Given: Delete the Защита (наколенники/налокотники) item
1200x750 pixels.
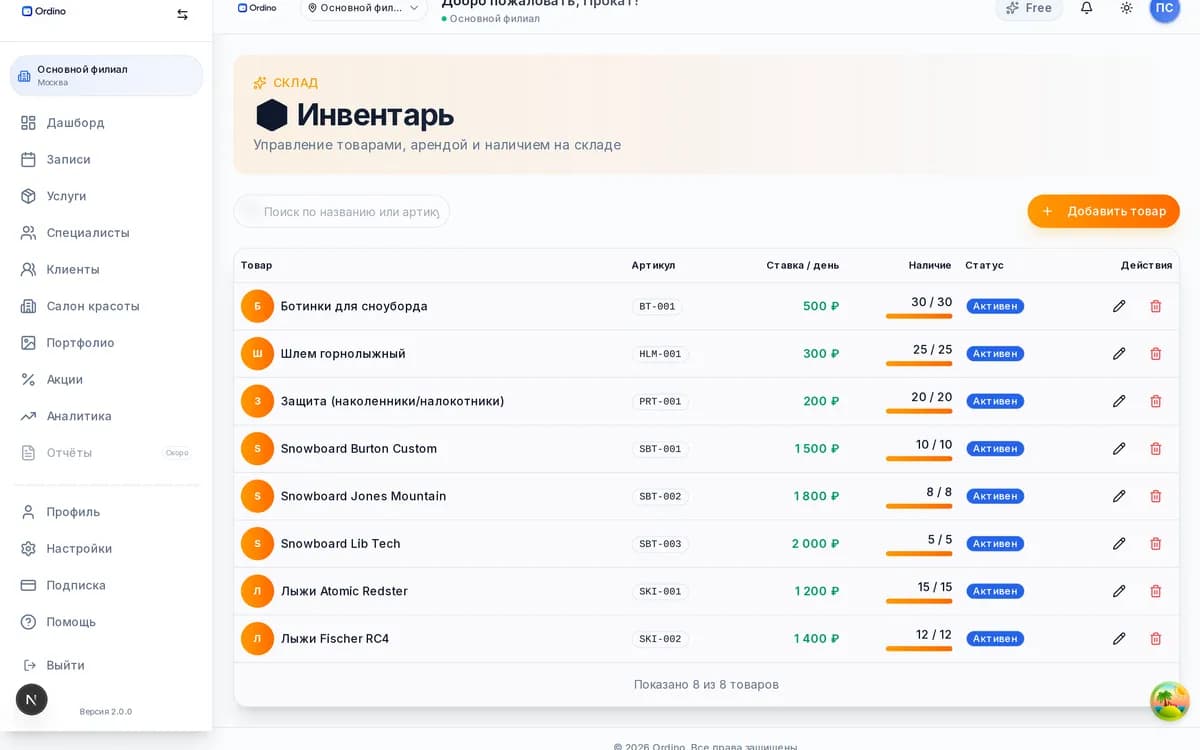Looking at the screenshot, I should pyautogui.click(x=1156, y=401).
